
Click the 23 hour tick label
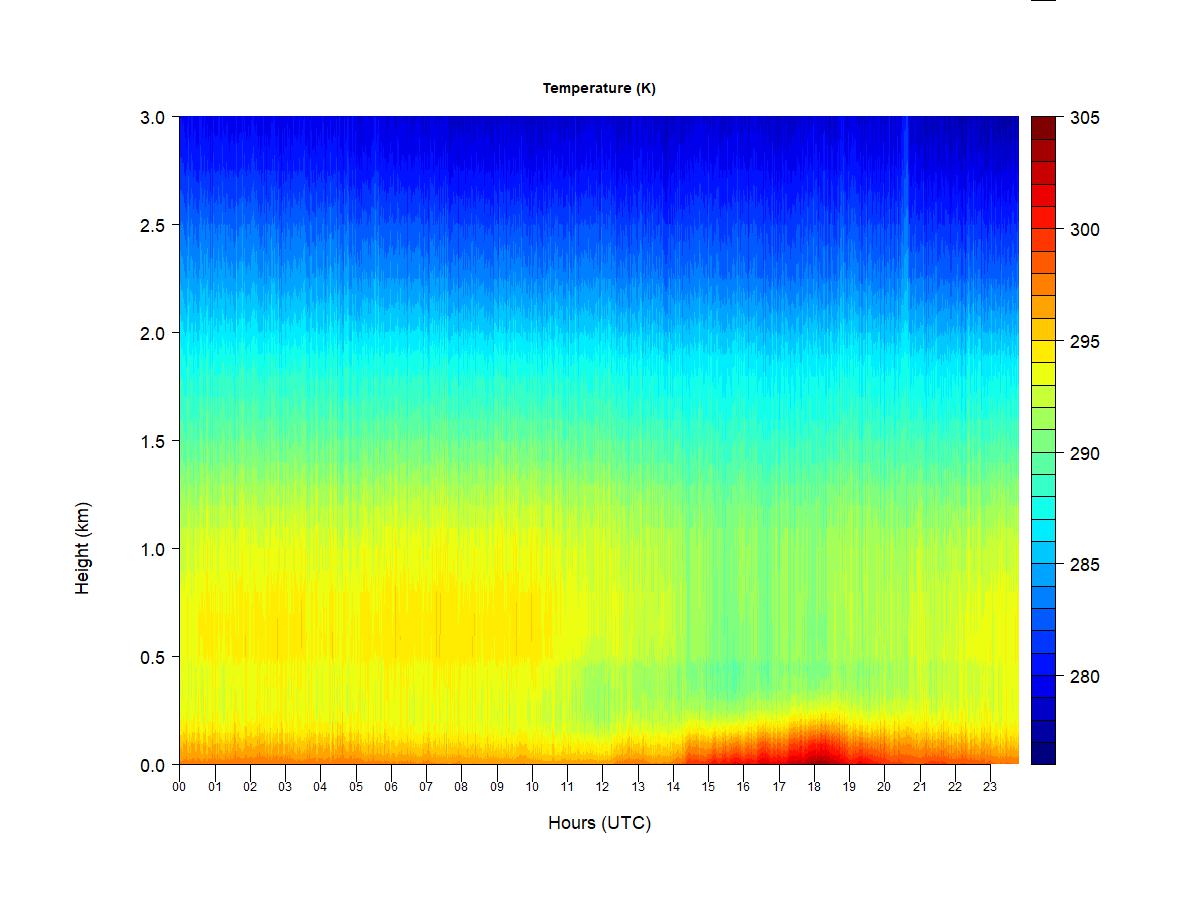tap(990, 787)
